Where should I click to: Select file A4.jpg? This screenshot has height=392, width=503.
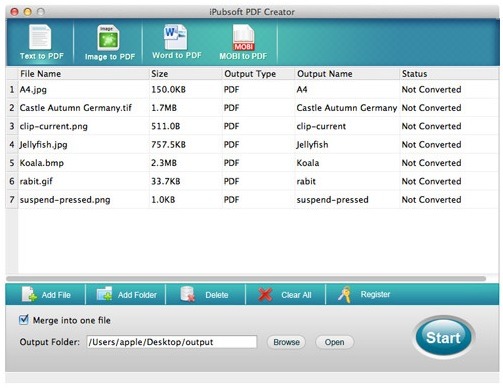pos(33,90)
